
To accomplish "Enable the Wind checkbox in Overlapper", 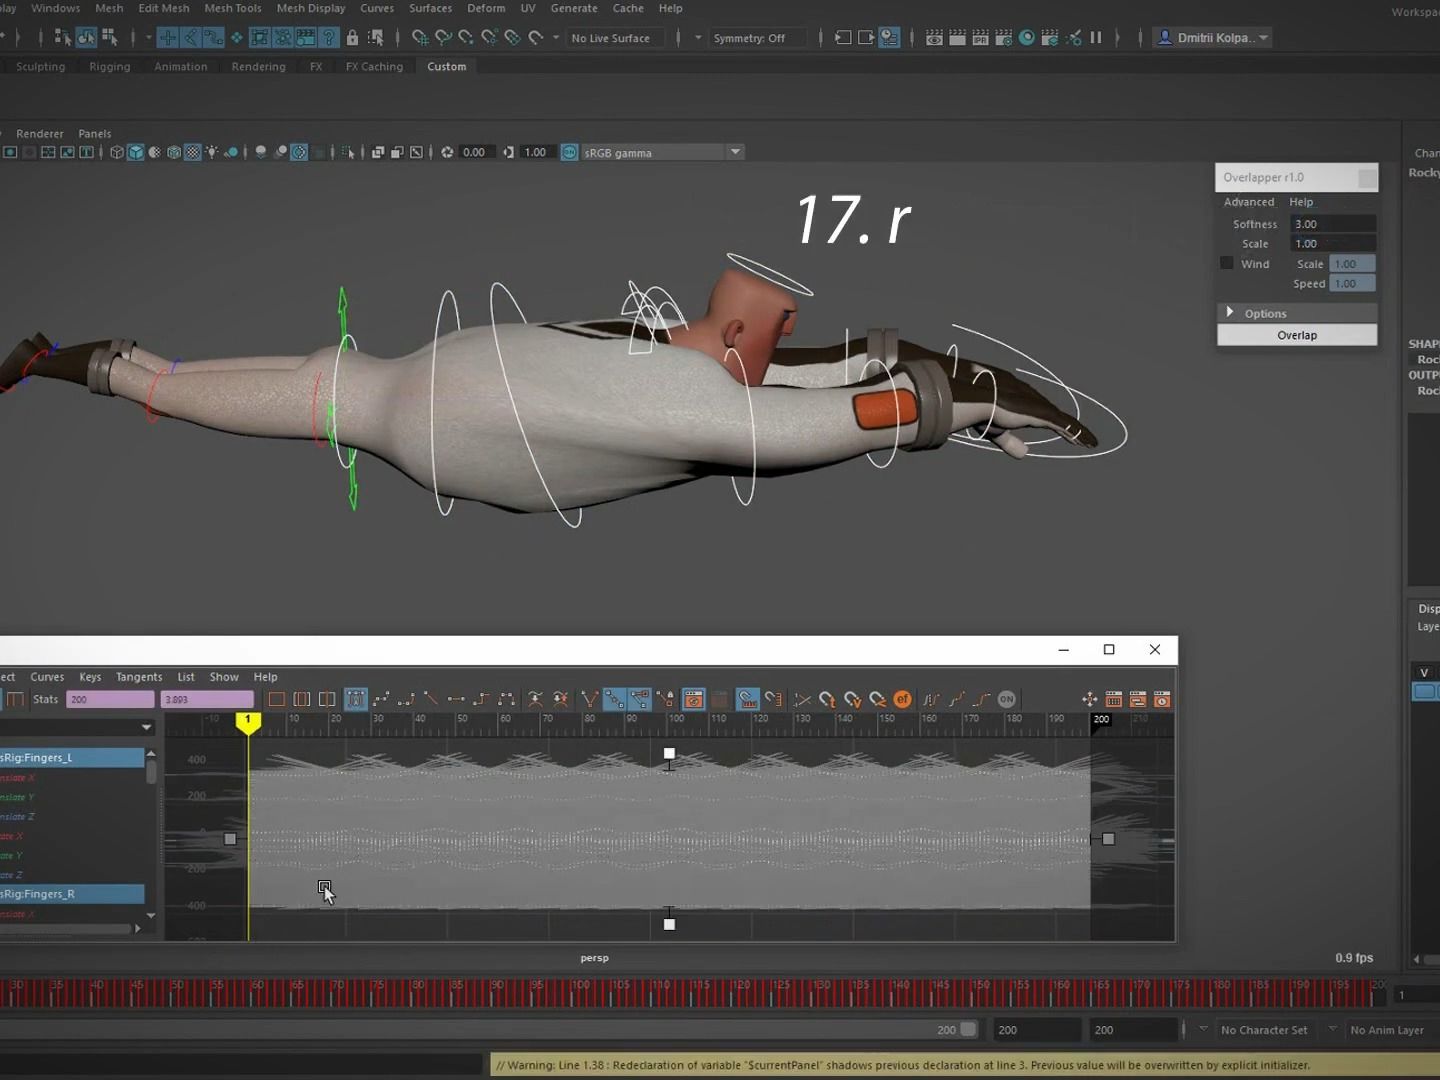I will [x=1226, y=263].
